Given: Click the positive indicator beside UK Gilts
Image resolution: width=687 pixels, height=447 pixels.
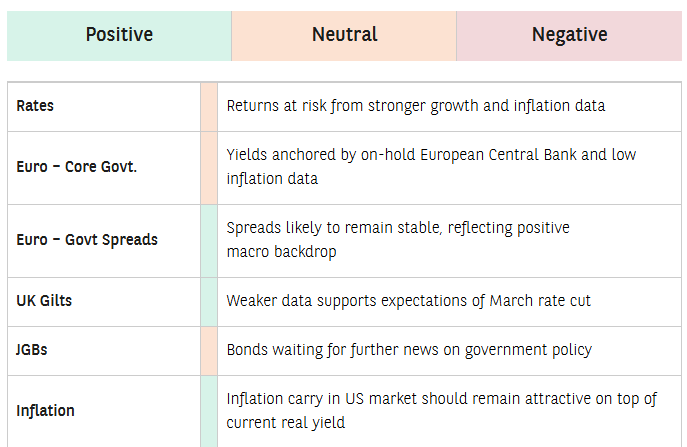Looking at the screenshot, I should tap(209, 302).
